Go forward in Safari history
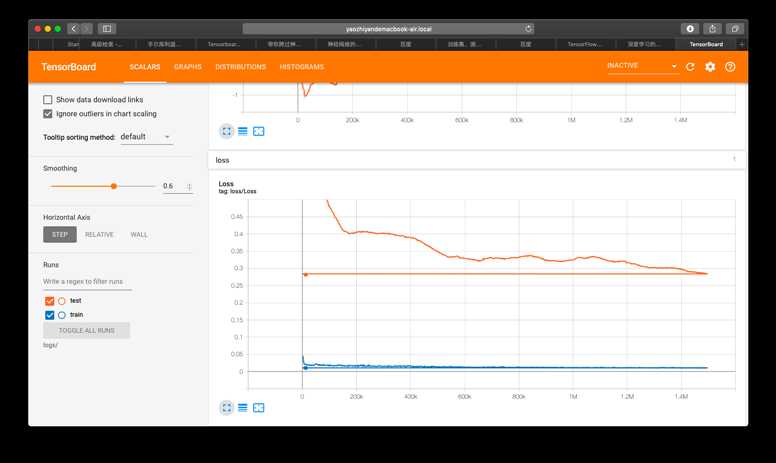The image size is (776, 463). 86,29
